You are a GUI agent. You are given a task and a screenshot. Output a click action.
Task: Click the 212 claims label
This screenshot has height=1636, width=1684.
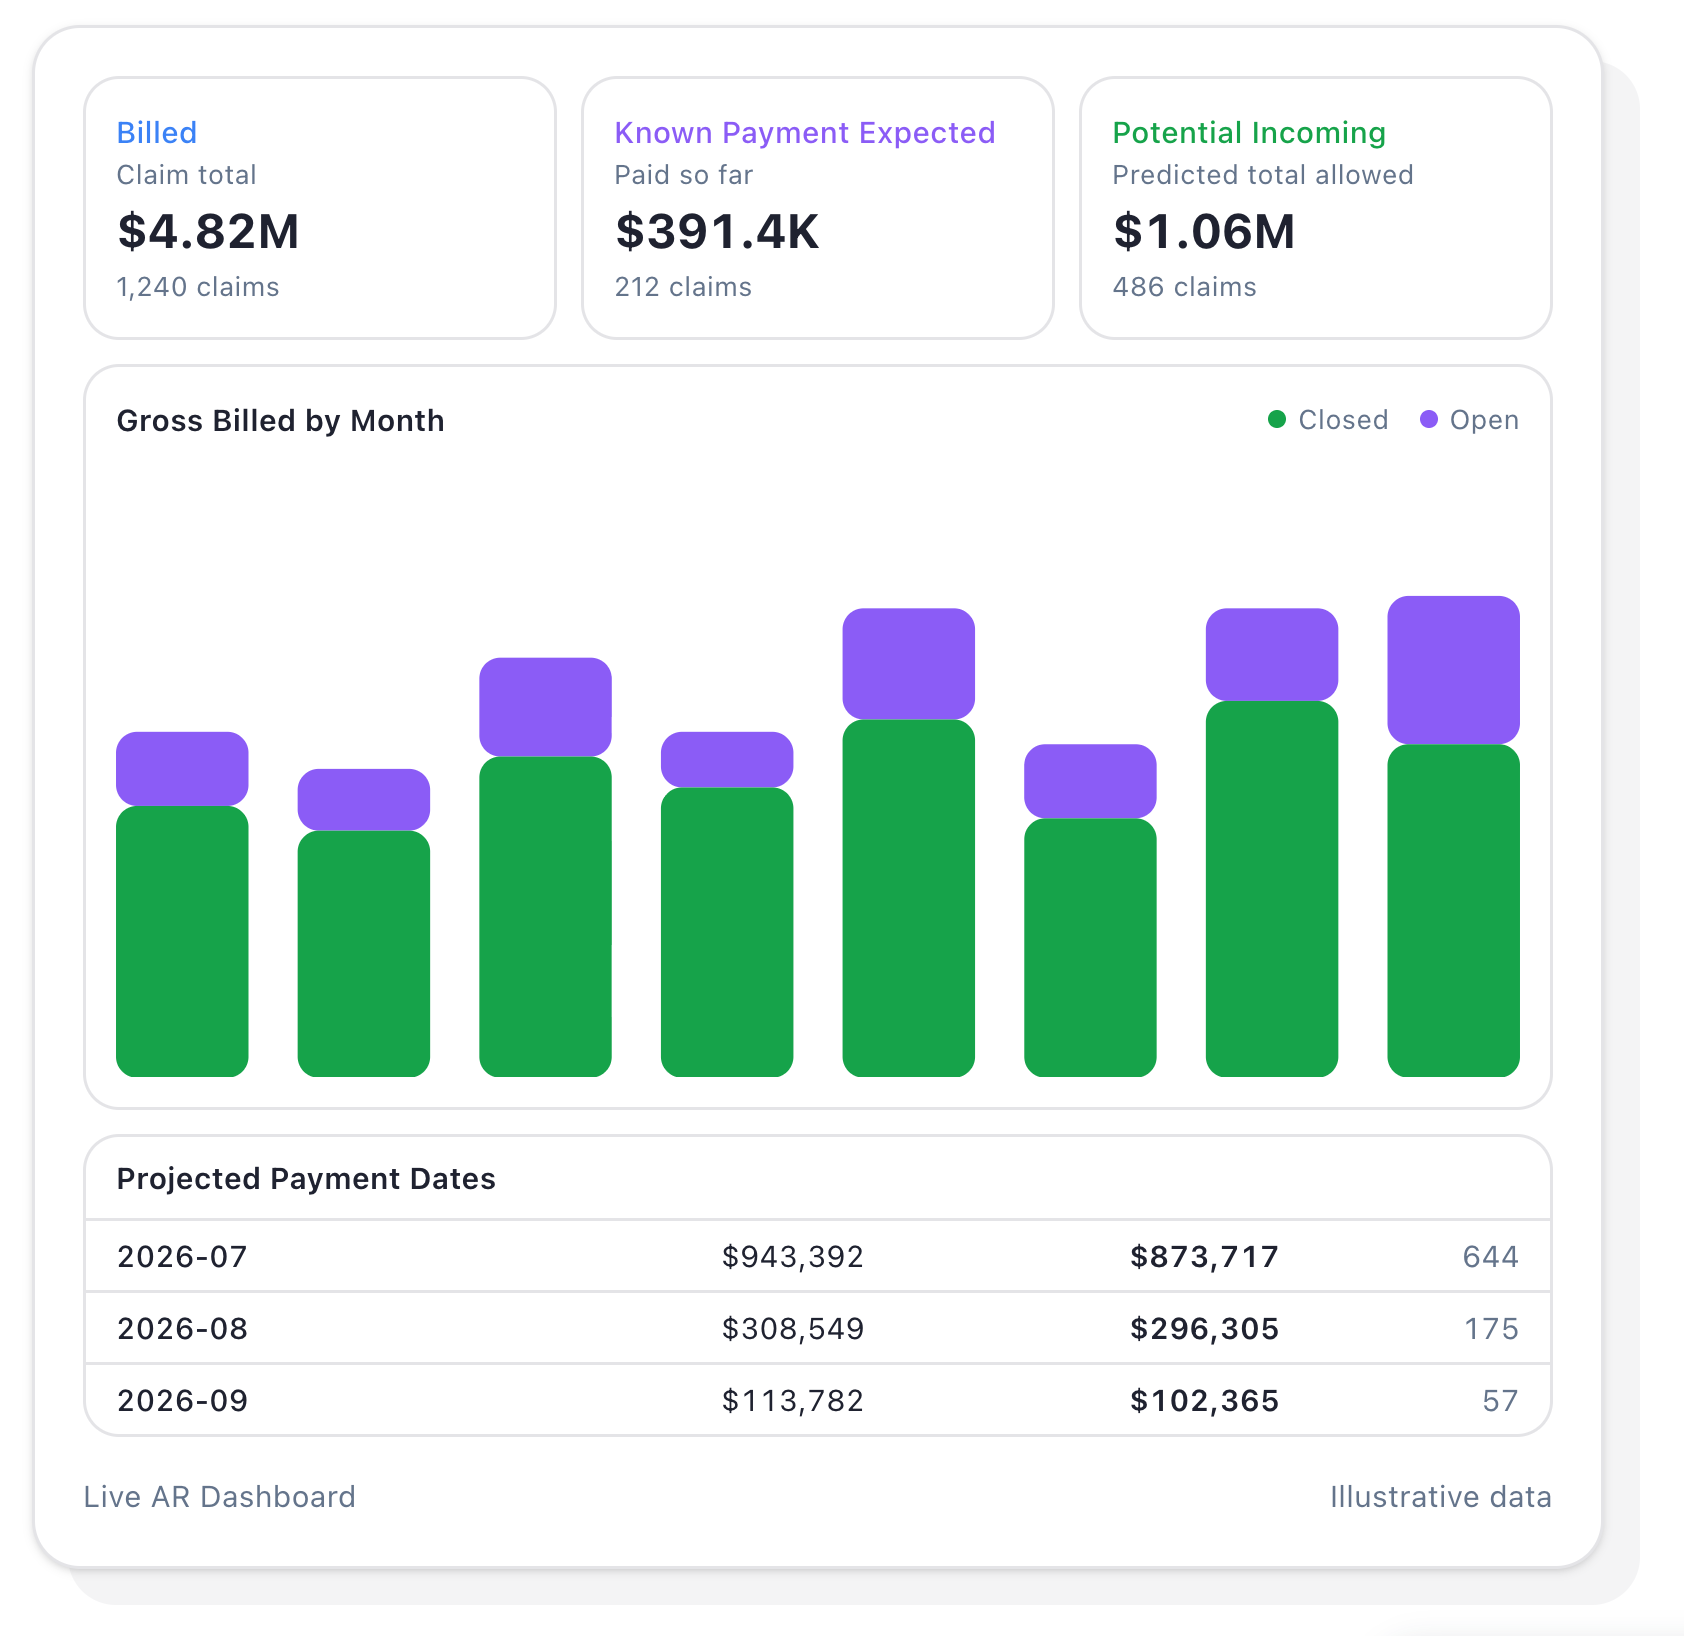tap(683, 287)
